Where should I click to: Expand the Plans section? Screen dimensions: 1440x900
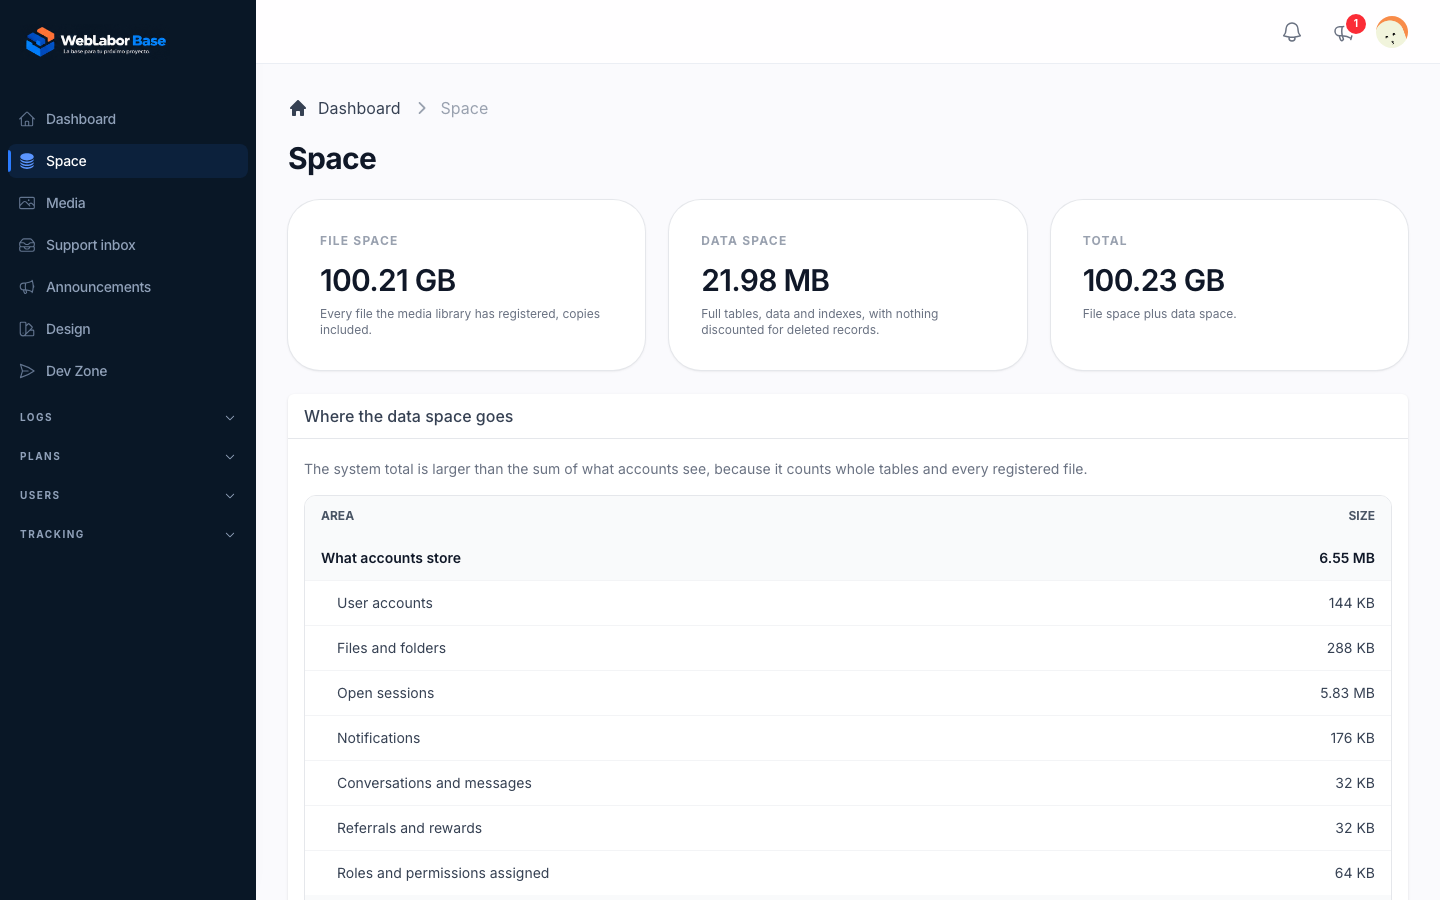(x=128, y=457)
